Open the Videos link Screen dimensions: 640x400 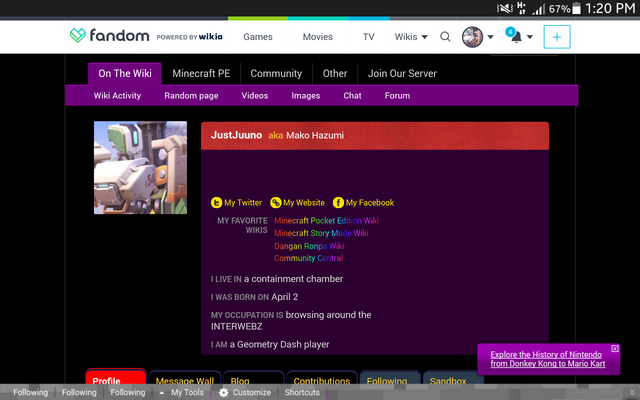click(x=255, y=96)
